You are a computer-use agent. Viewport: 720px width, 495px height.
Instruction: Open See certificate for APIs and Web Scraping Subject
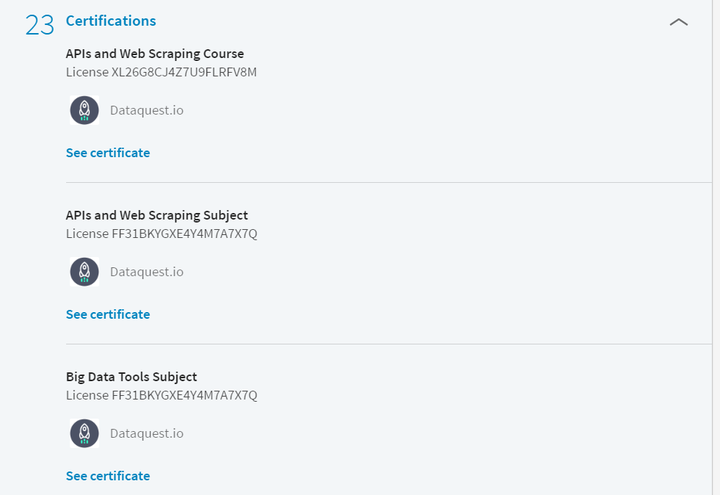point(108,314)
